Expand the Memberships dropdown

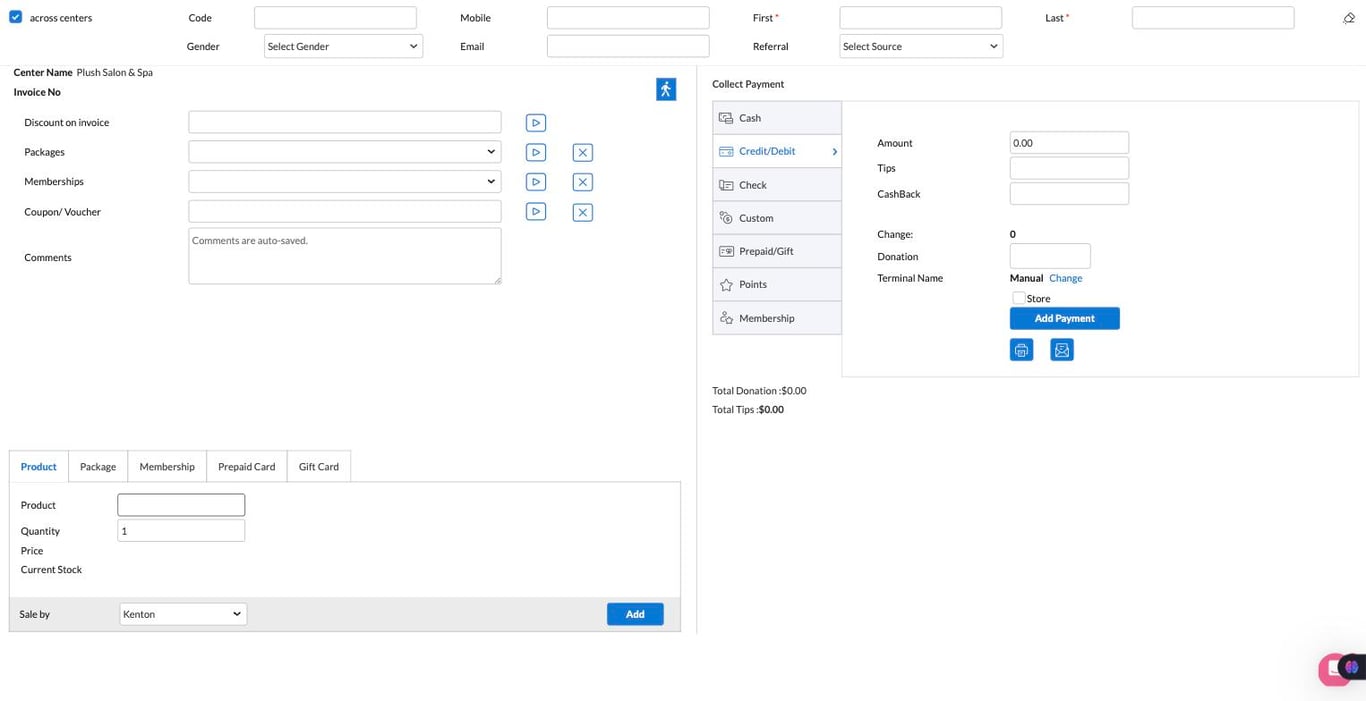pyautogui.click(x=345, y=182)
